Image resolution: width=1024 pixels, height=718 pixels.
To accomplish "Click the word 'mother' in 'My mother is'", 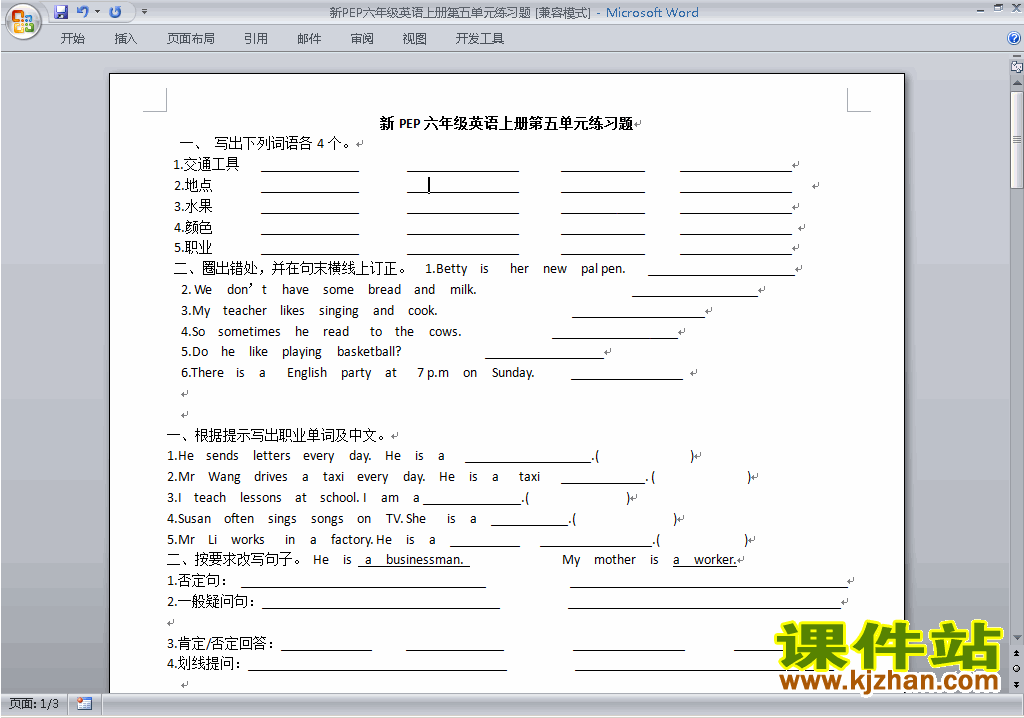I will click(615, 560).
